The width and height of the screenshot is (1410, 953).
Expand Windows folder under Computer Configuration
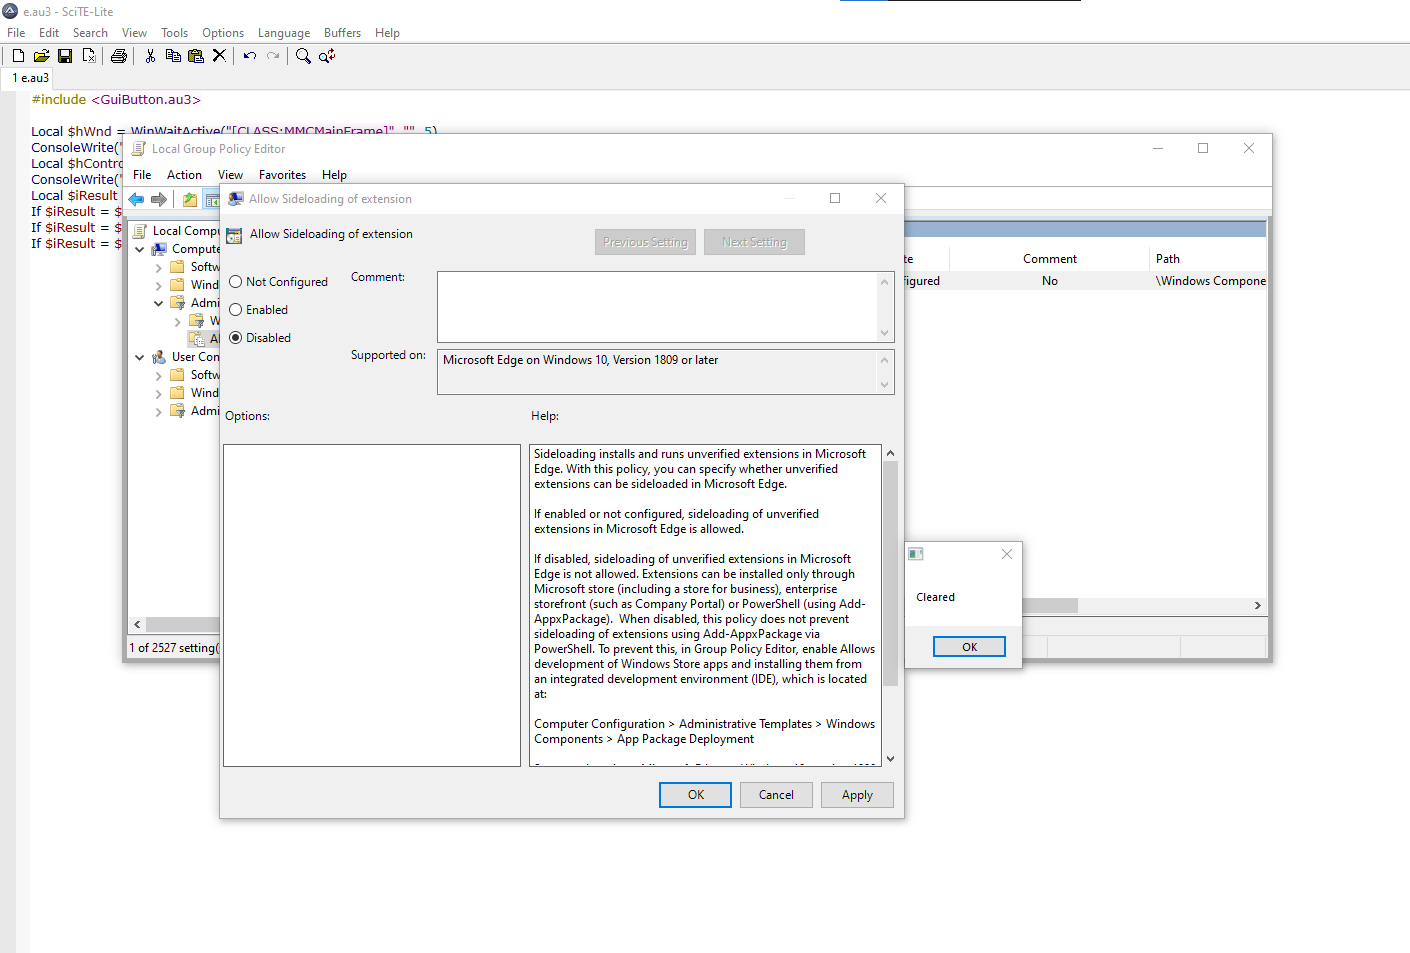(159, 285)
